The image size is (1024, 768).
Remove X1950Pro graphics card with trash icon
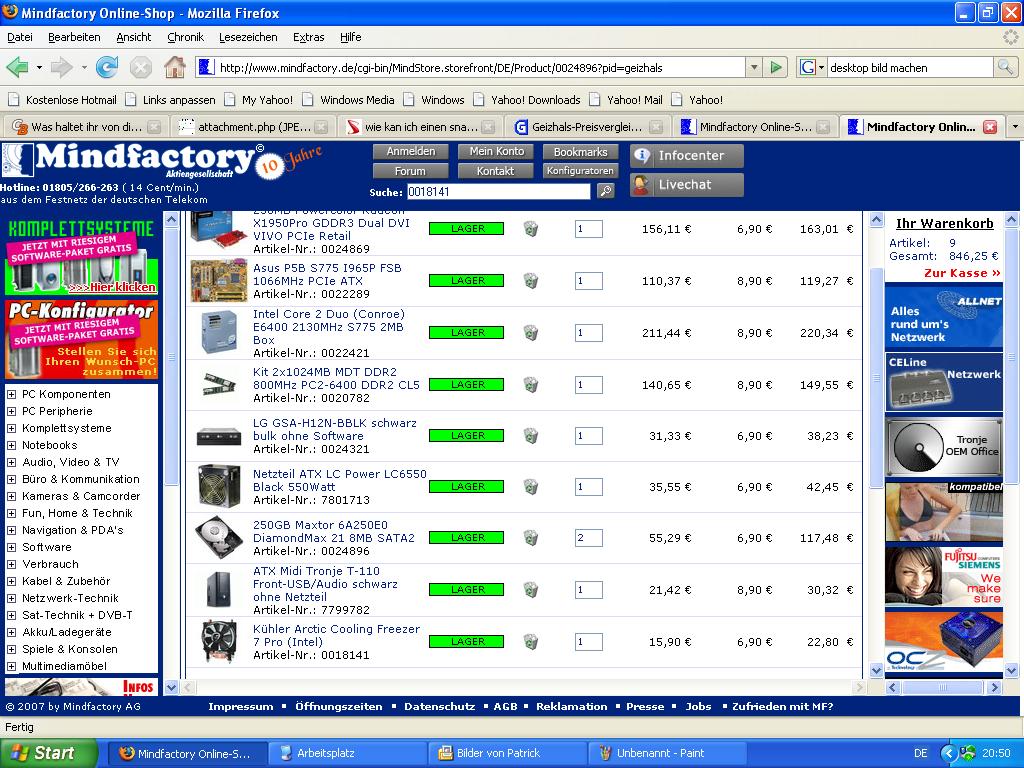coord(531,229)
